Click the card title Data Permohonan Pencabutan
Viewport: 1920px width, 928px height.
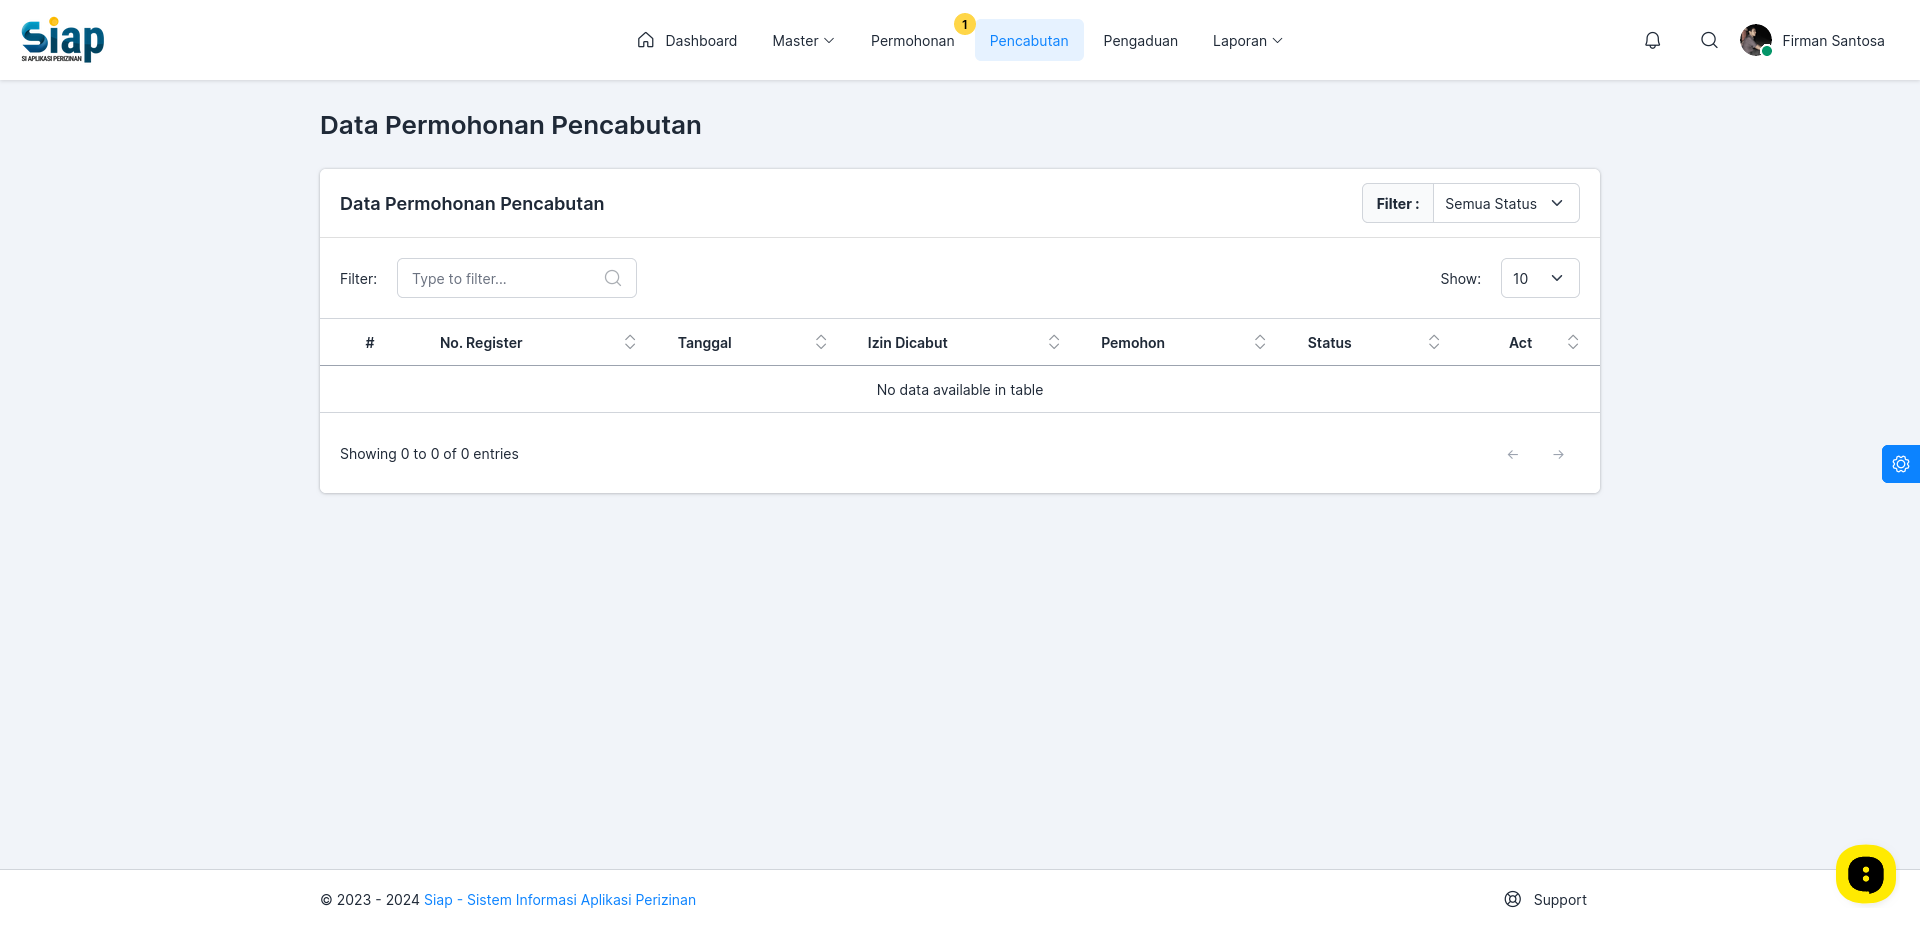tap(472, 203)
